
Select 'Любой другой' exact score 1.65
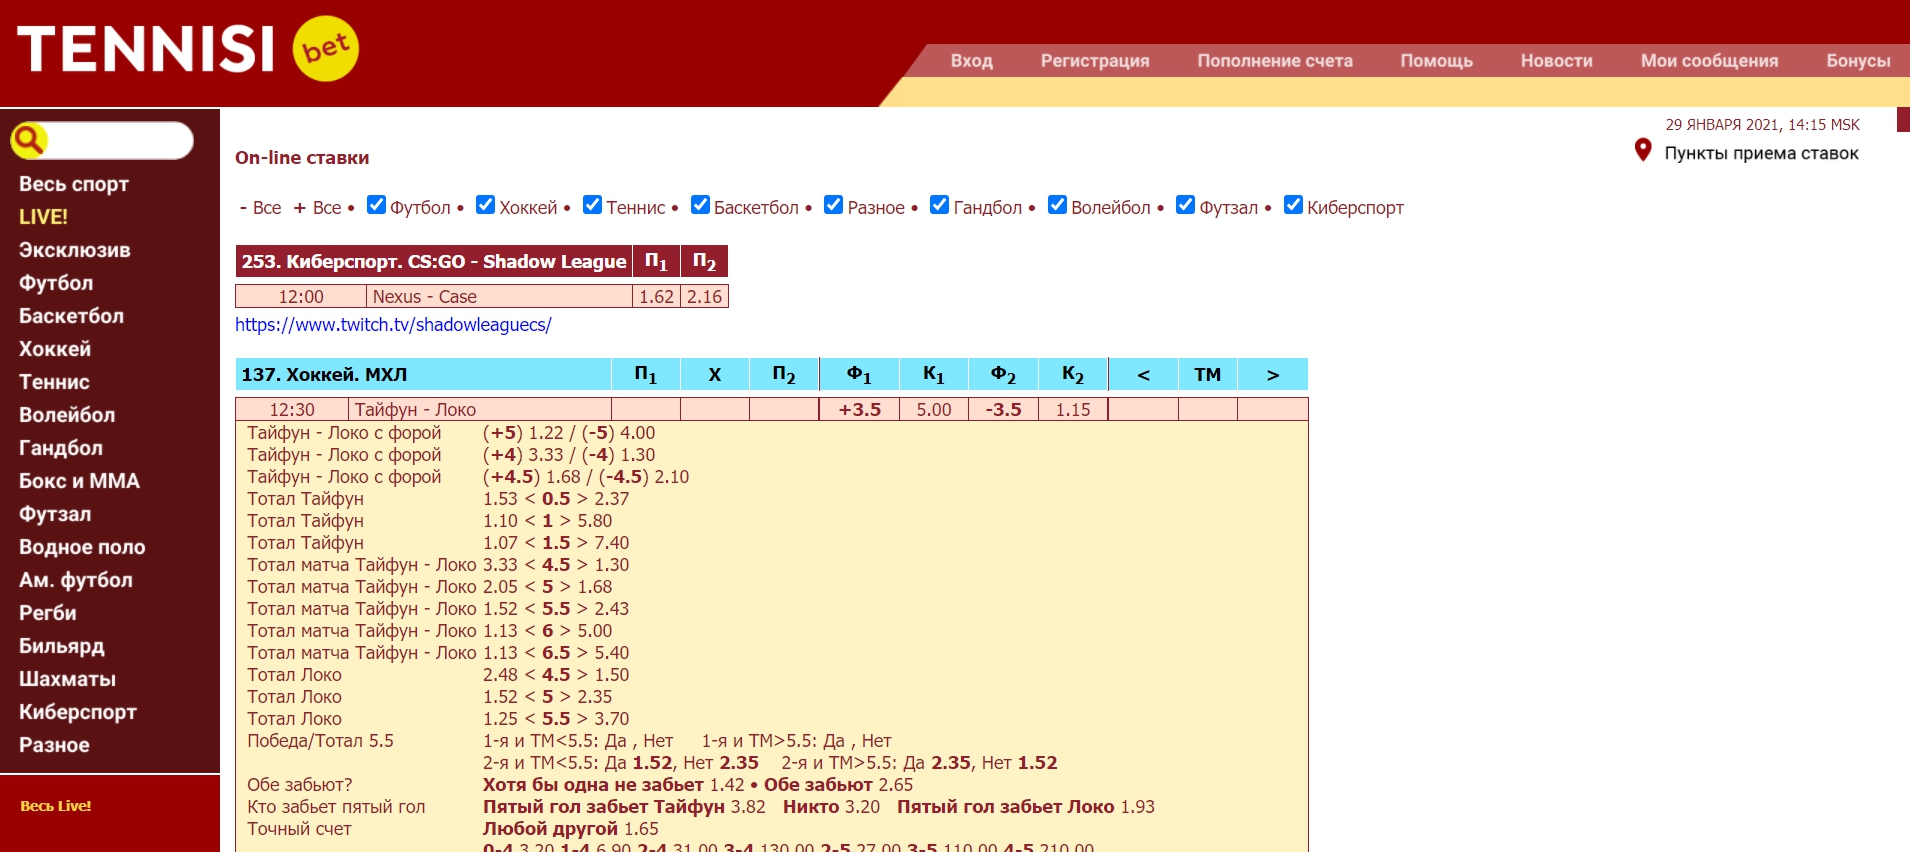click(x=641, y=829)
